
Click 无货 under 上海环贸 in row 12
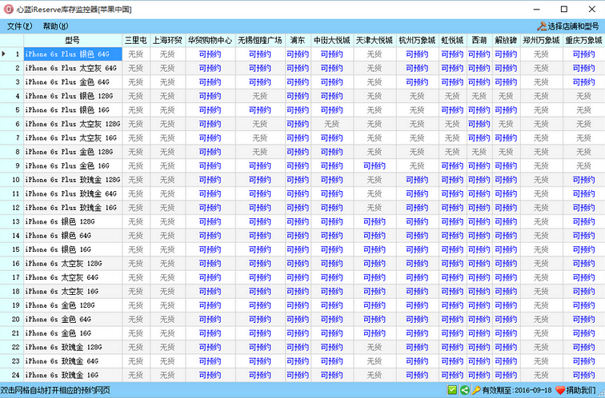(x=167, y=207)
